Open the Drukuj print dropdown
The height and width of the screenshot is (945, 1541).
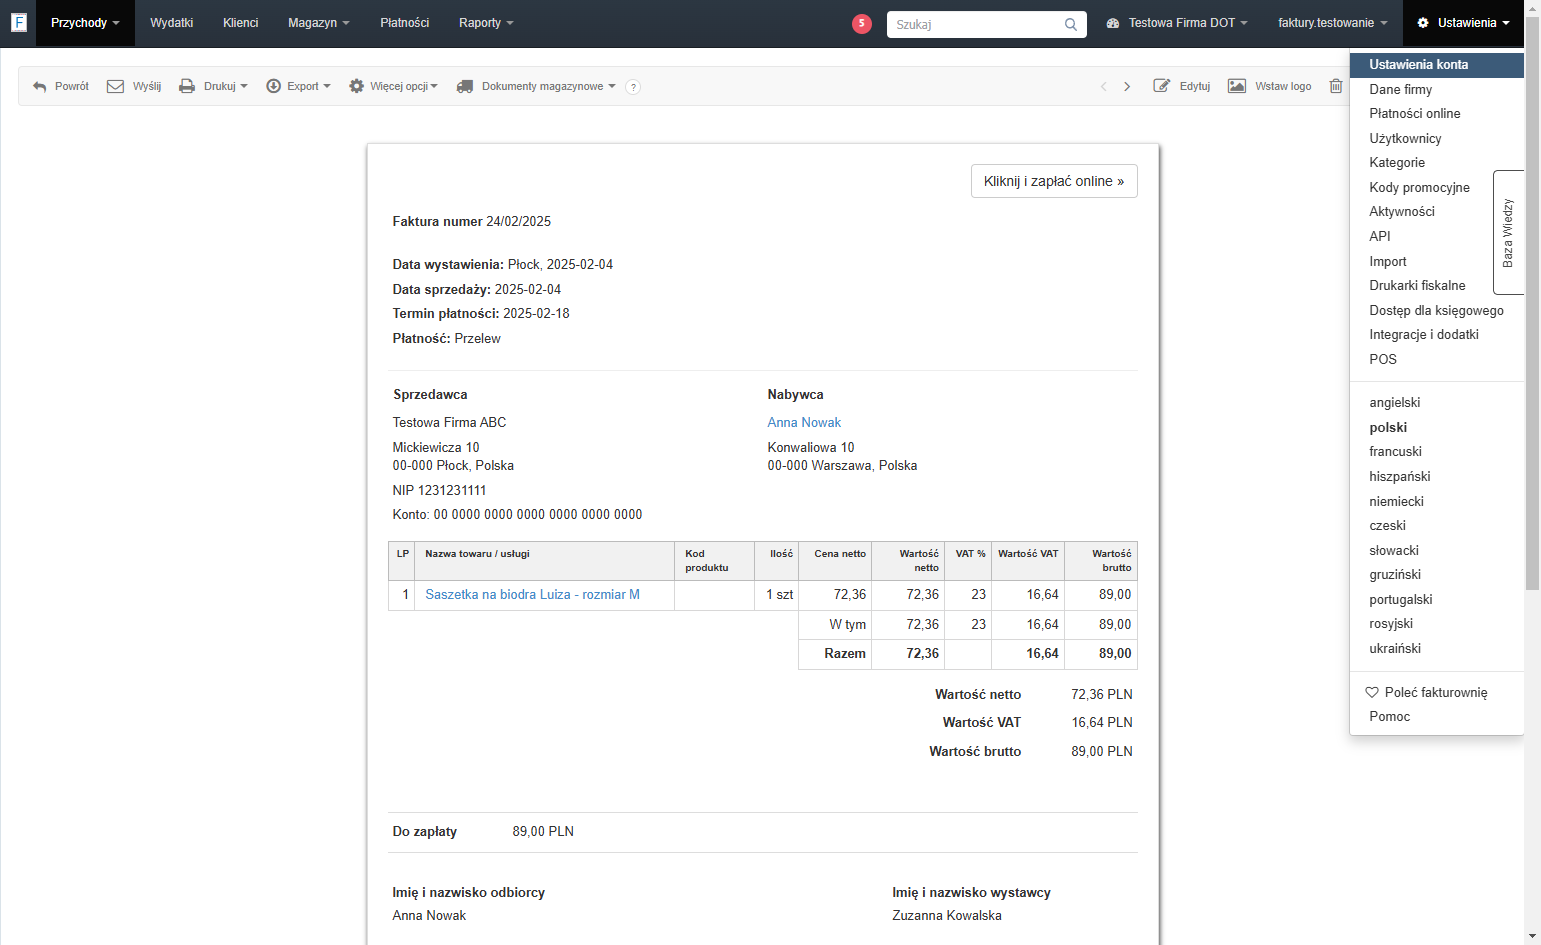click(x=213, y=86)
